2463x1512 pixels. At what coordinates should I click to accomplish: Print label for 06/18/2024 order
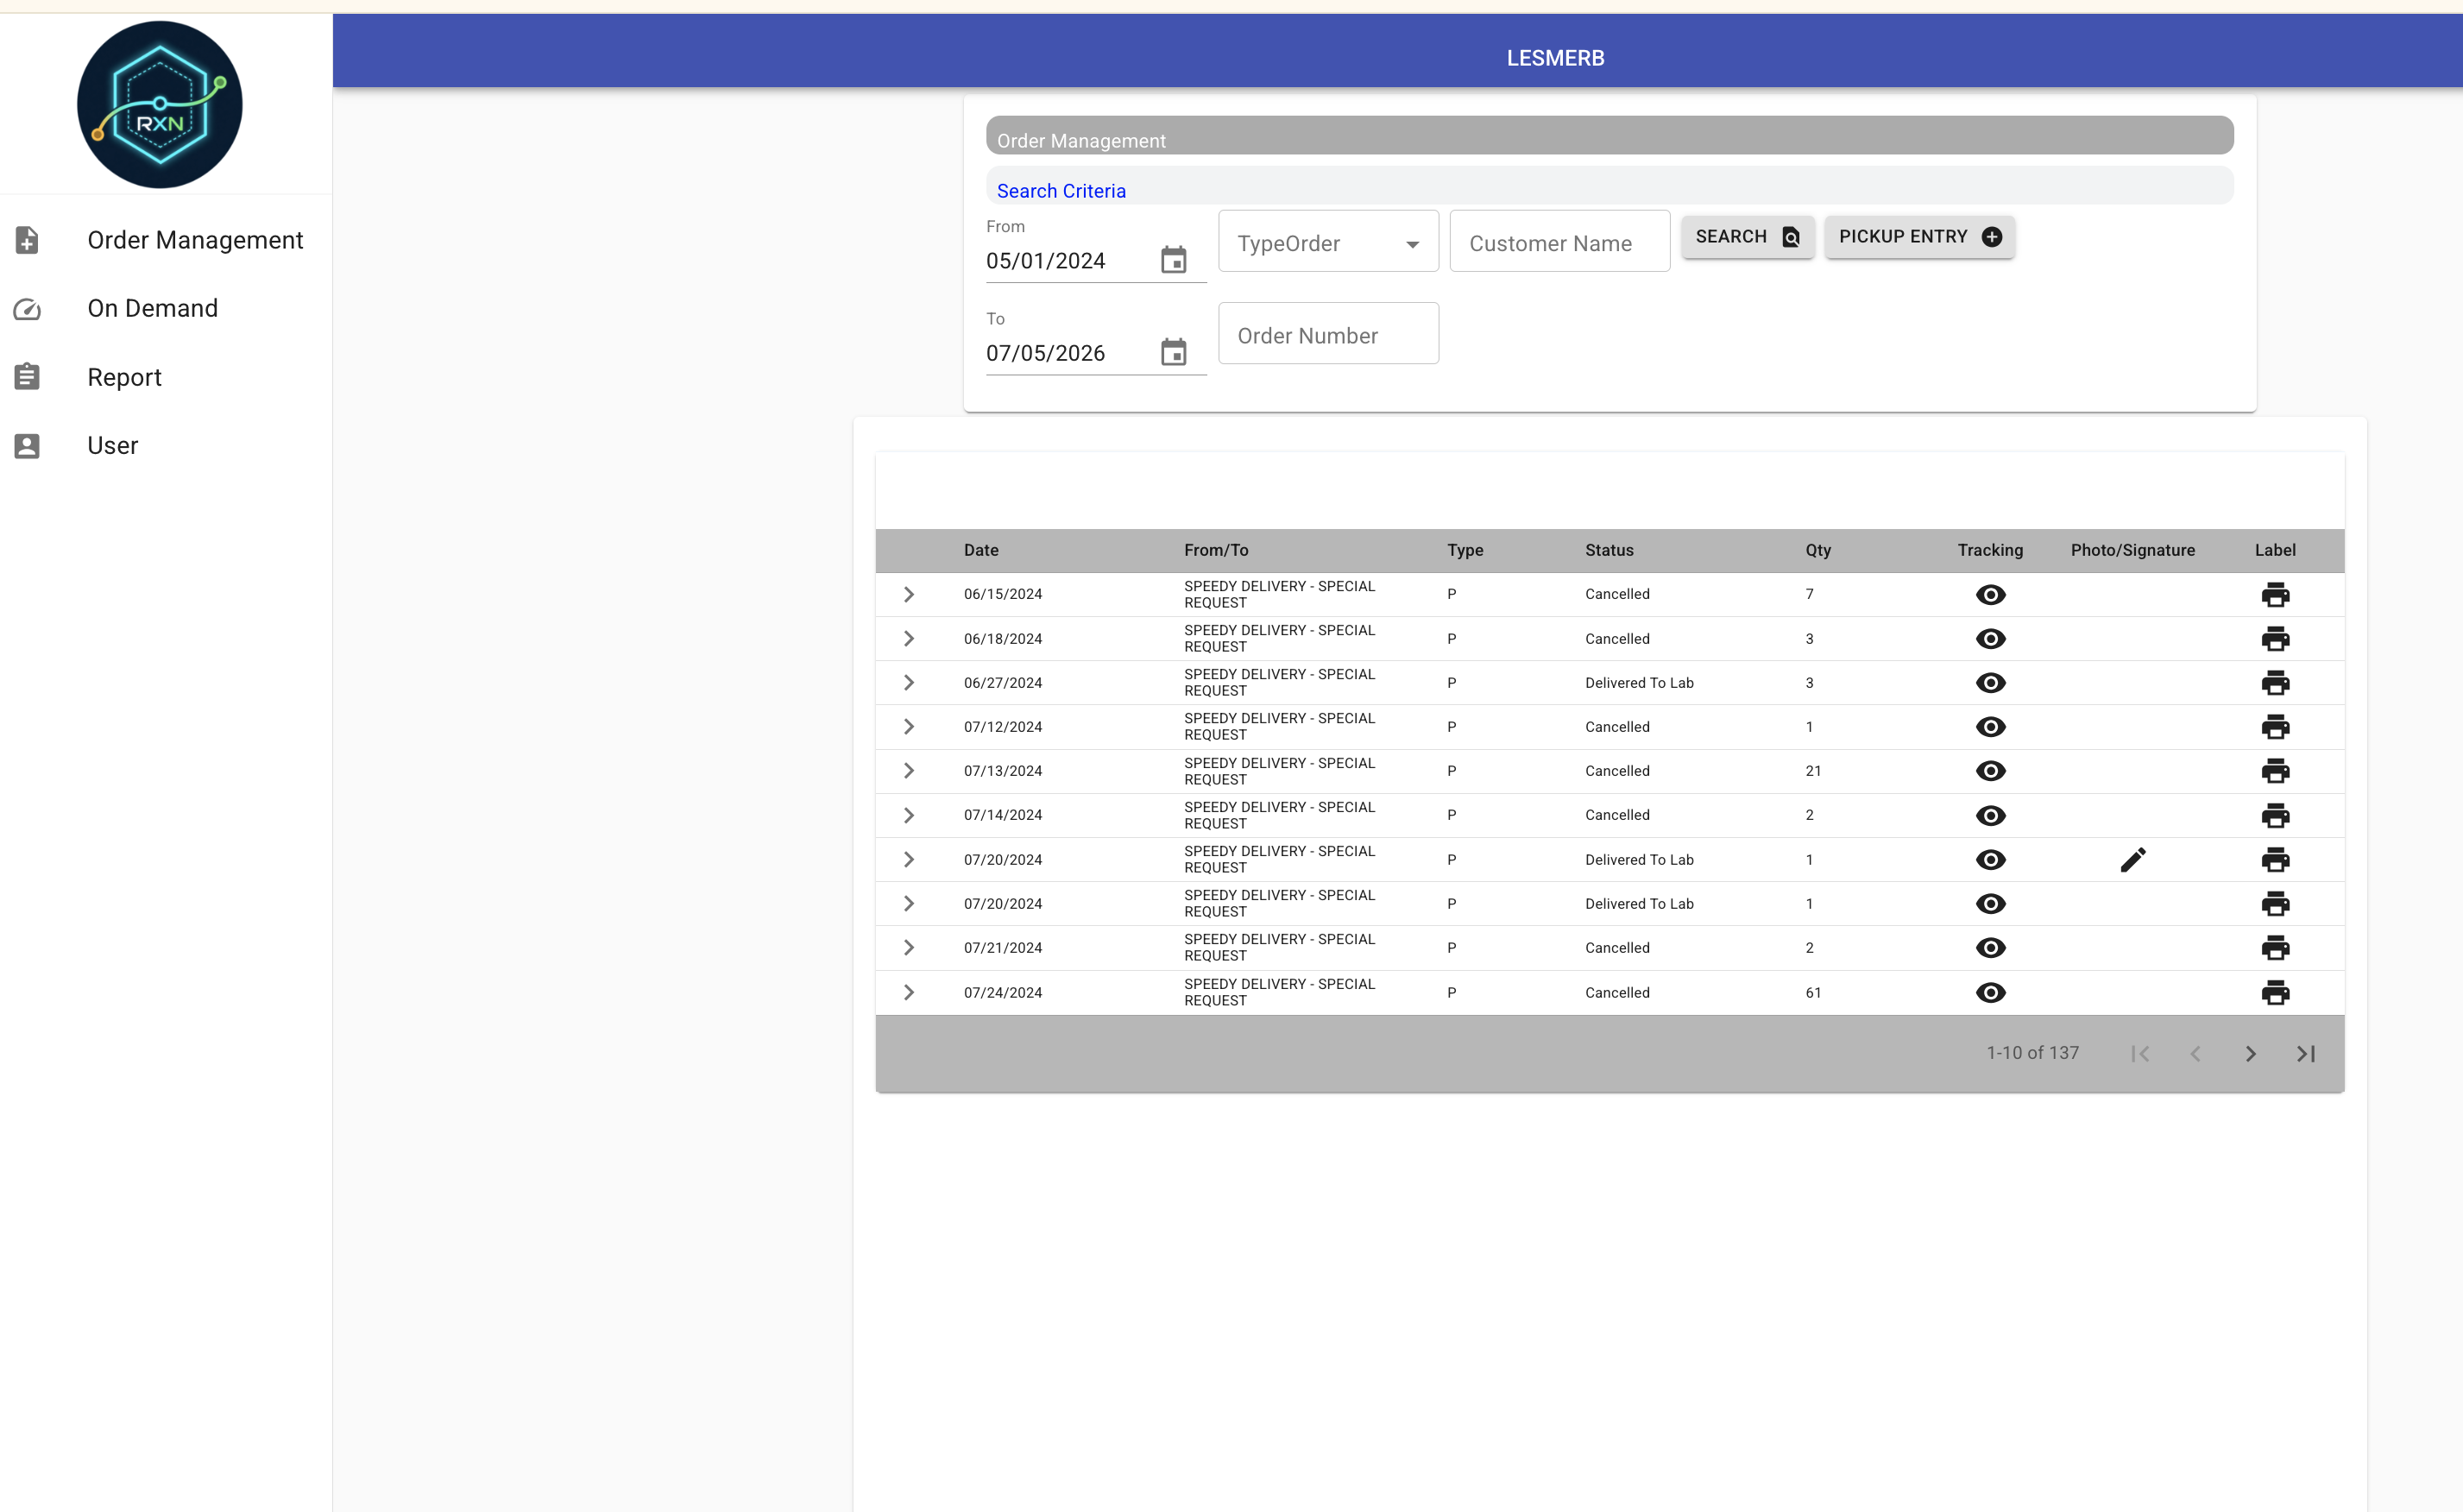[2275, 639]
